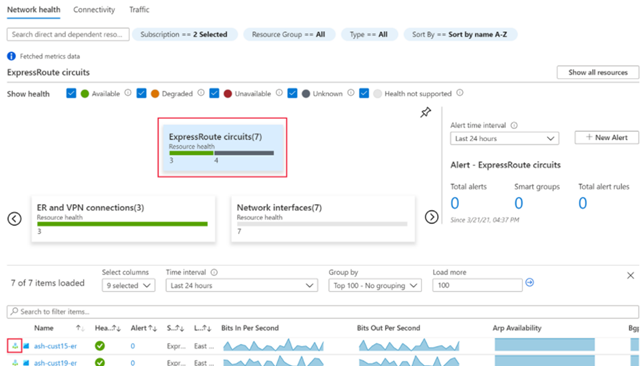Click the Load more value field

(477, 285)
